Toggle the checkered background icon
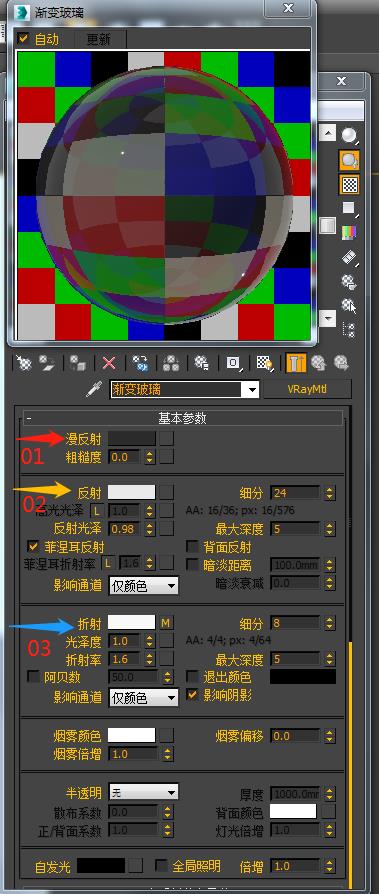Screen dimensions: 379x894 pyautogui.click(x=349, y=184)
